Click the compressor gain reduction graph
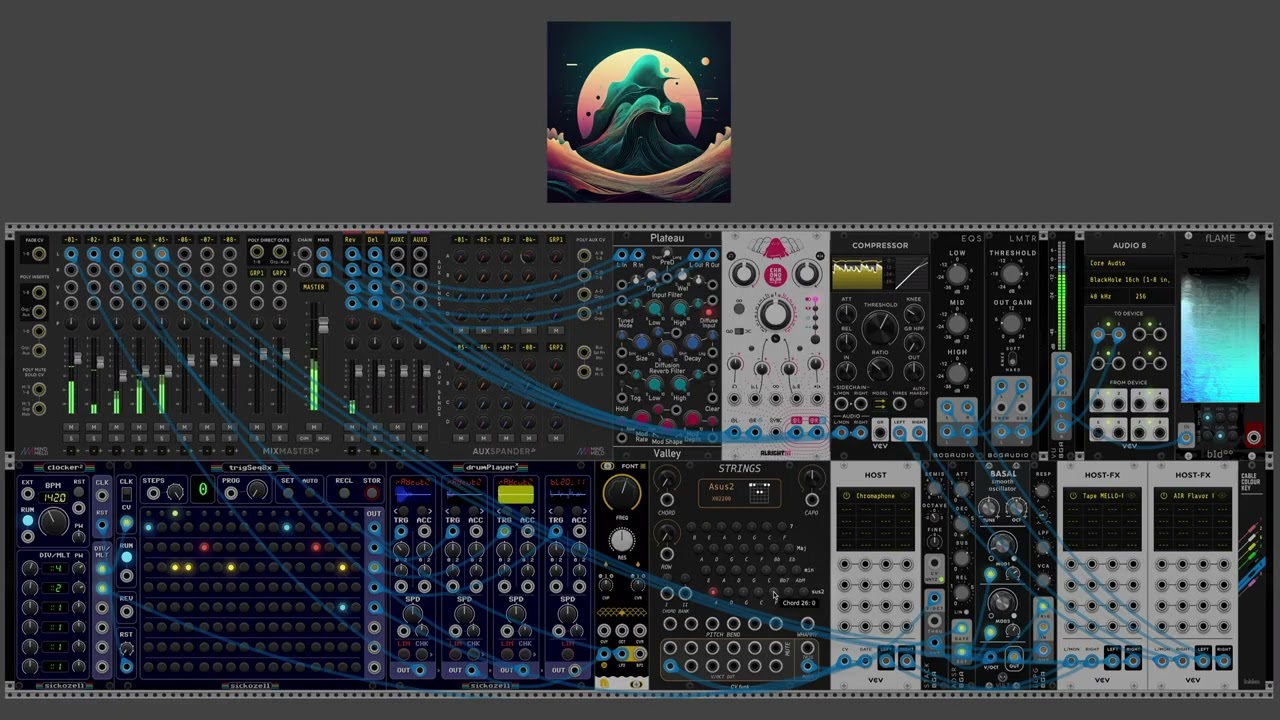 click(857, 274)
